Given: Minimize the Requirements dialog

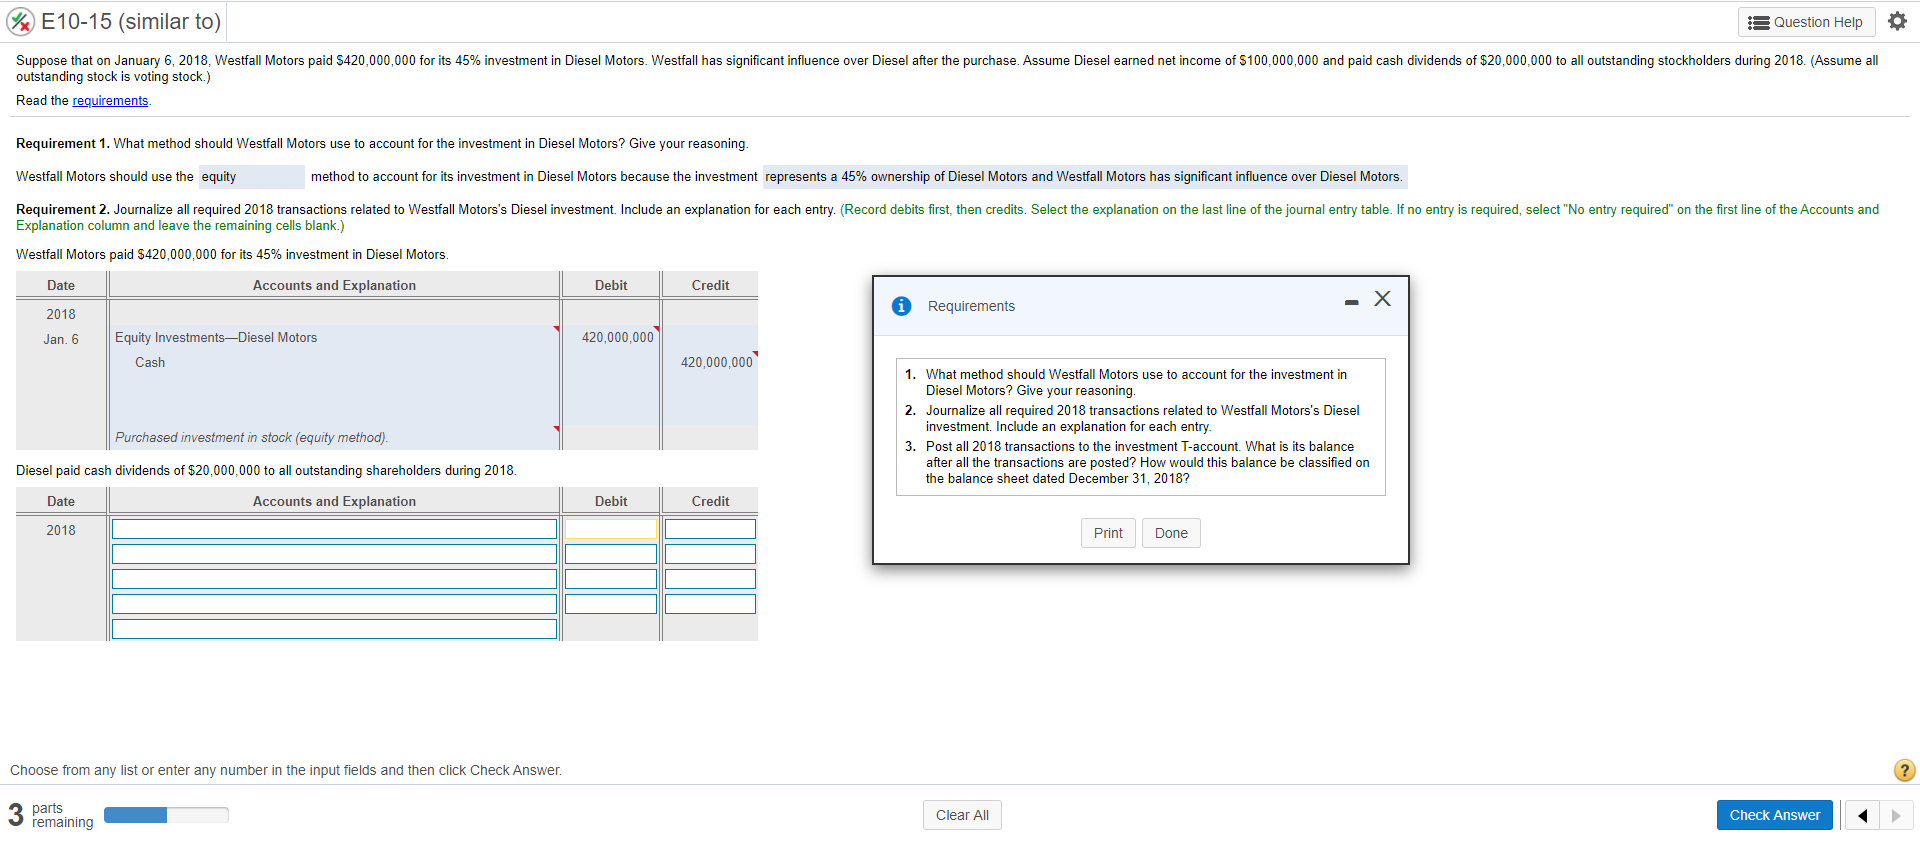Looking at the screenshot, I should coord(1351,301).
